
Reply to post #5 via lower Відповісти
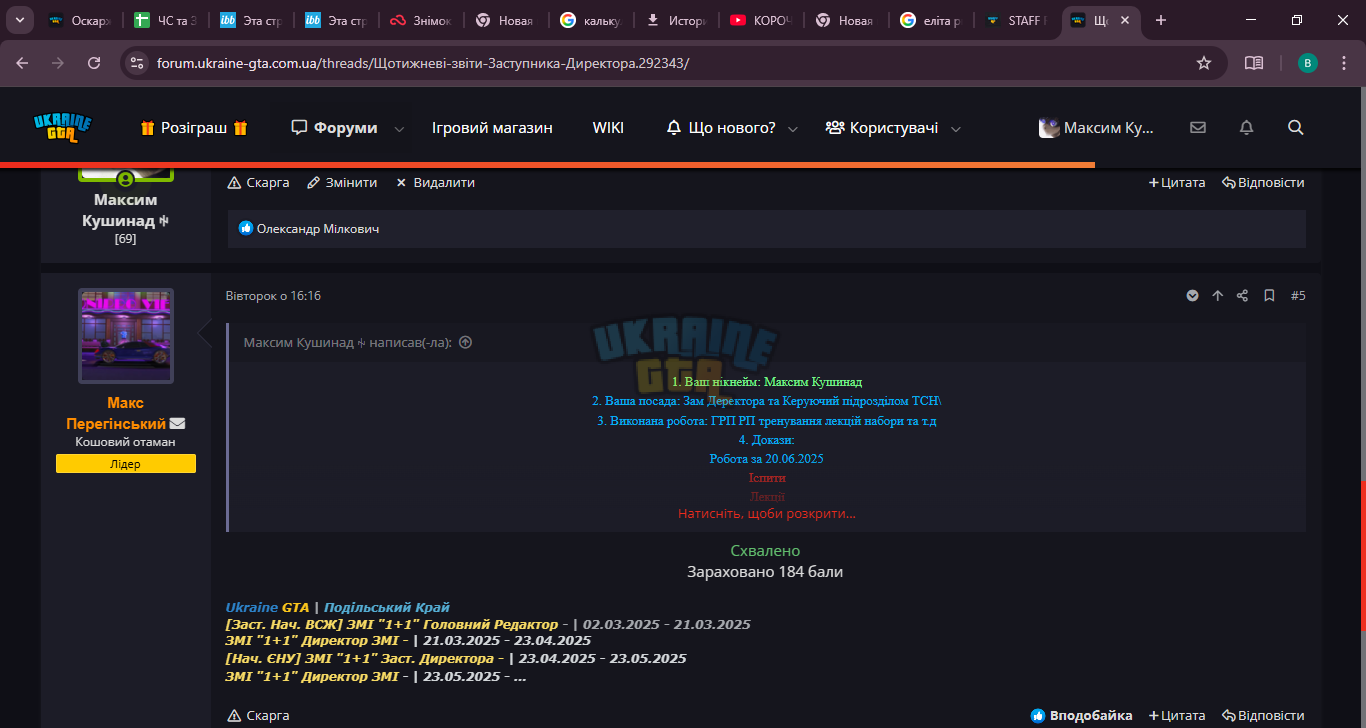1263,716
